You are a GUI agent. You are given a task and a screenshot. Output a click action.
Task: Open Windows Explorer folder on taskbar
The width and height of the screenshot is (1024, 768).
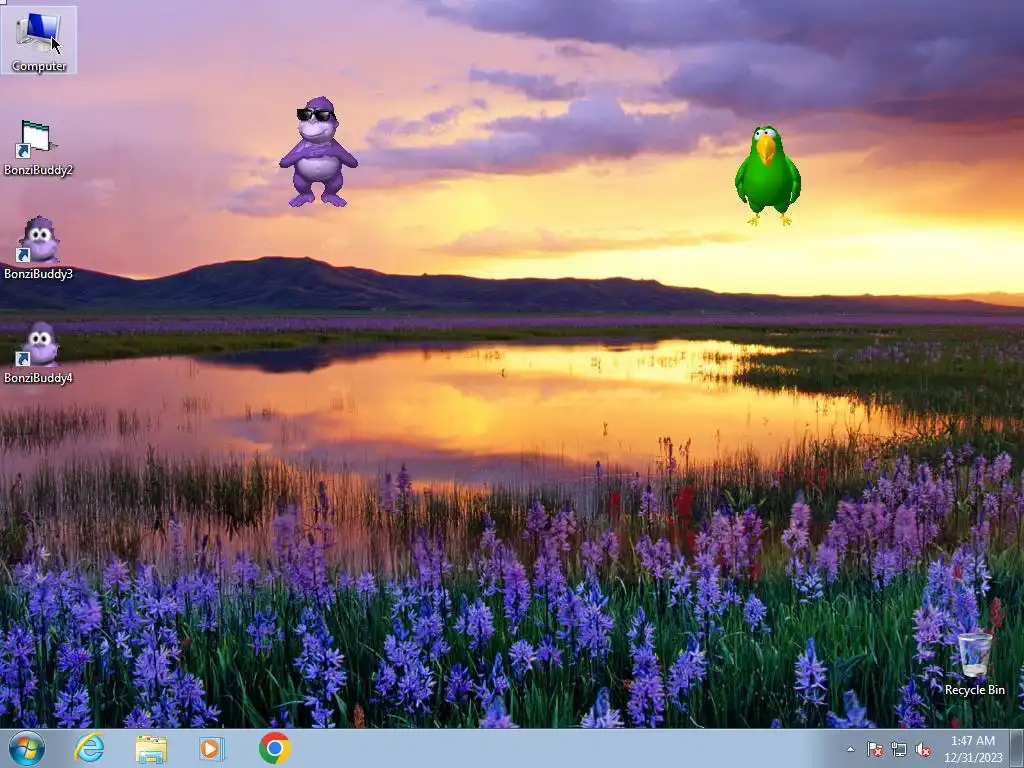point(151,748)
